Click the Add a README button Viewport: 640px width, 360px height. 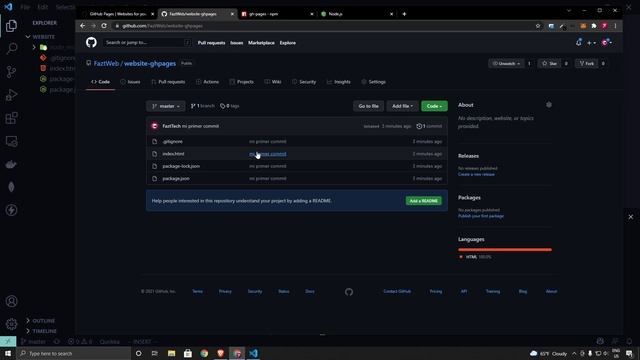tap(424, 201)
